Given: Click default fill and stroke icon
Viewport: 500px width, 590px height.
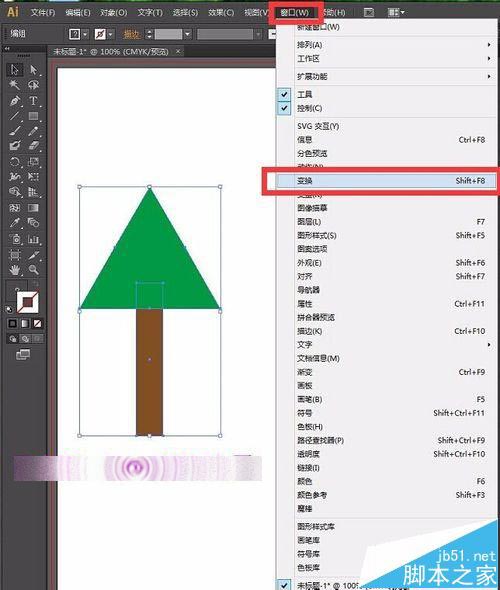Looking at the screenshot, I should (x=9, y=310).
